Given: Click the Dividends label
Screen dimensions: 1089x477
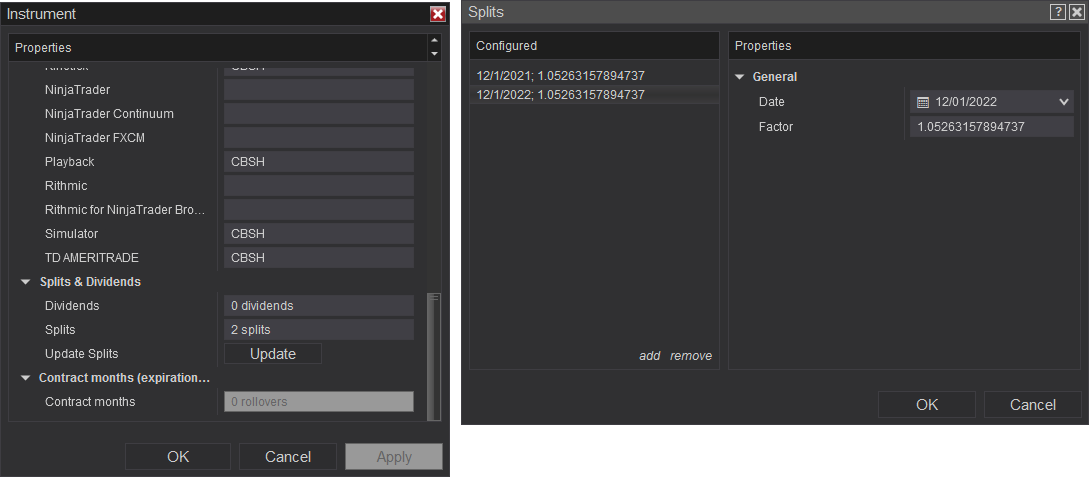Looking at the screenshot, I should tap(72, 306).
